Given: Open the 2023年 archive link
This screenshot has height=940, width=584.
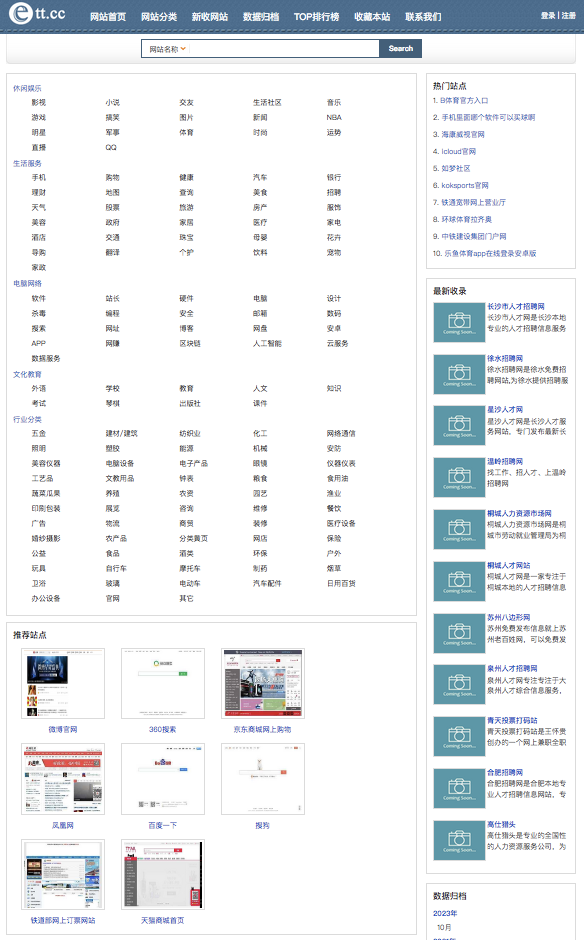Looking at the screenshot, I should 445,913.
